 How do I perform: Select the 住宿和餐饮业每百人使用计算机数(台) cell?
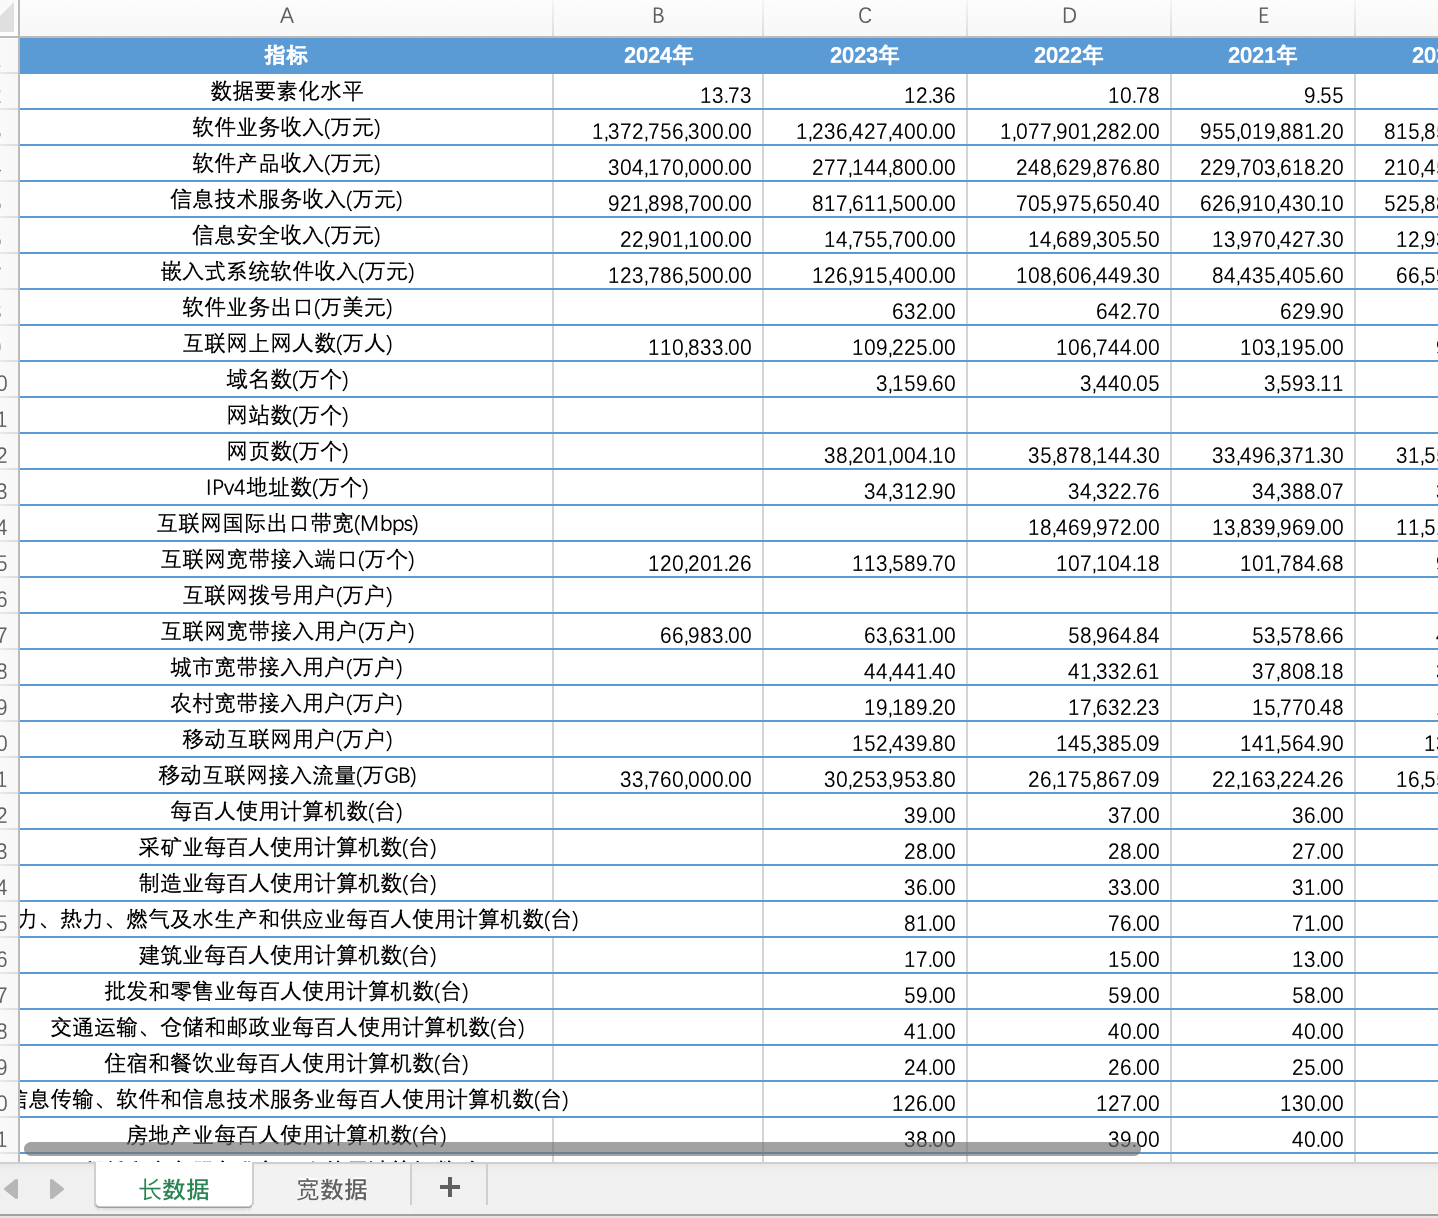pos(286,1064)
